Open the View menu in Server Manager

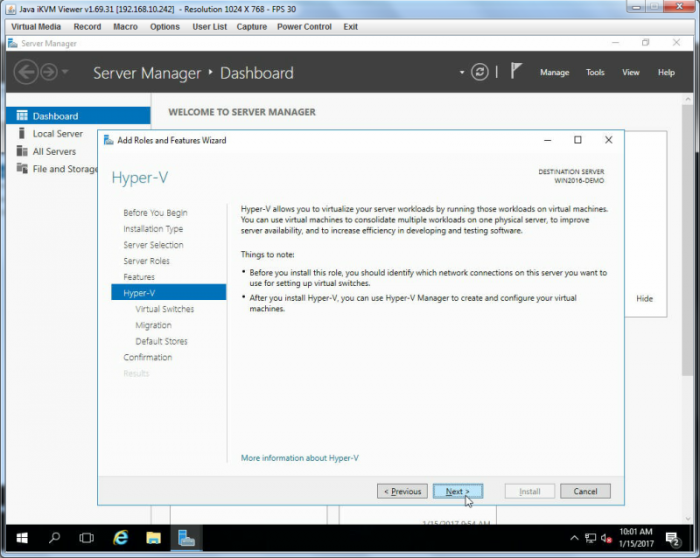pyautogui.click(x=631, y=72)
